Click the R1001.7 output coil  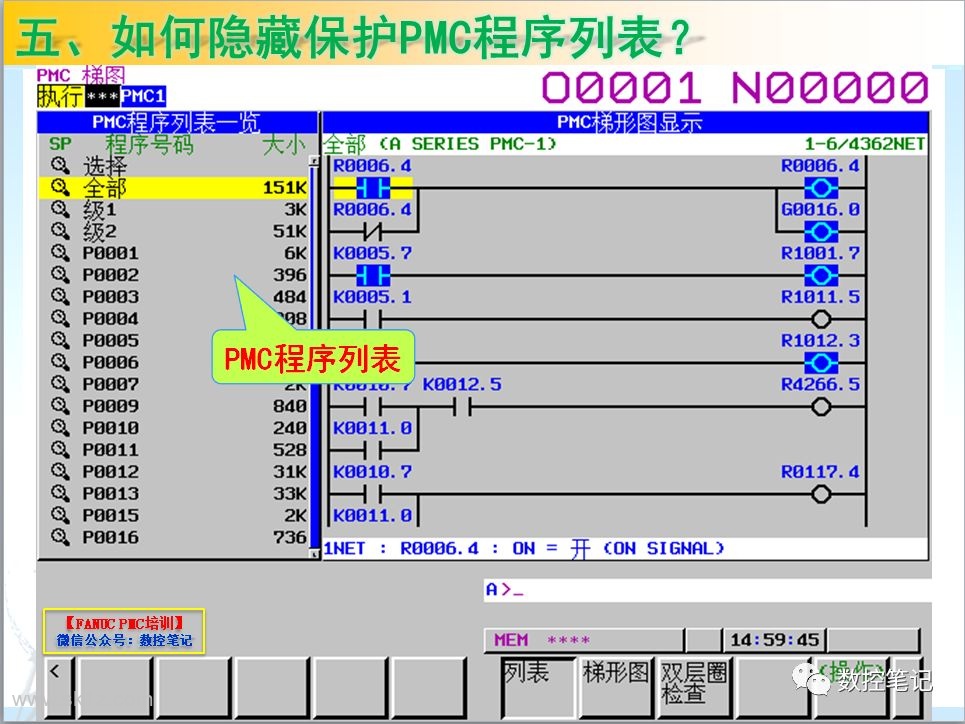click(x=821, y=275)
